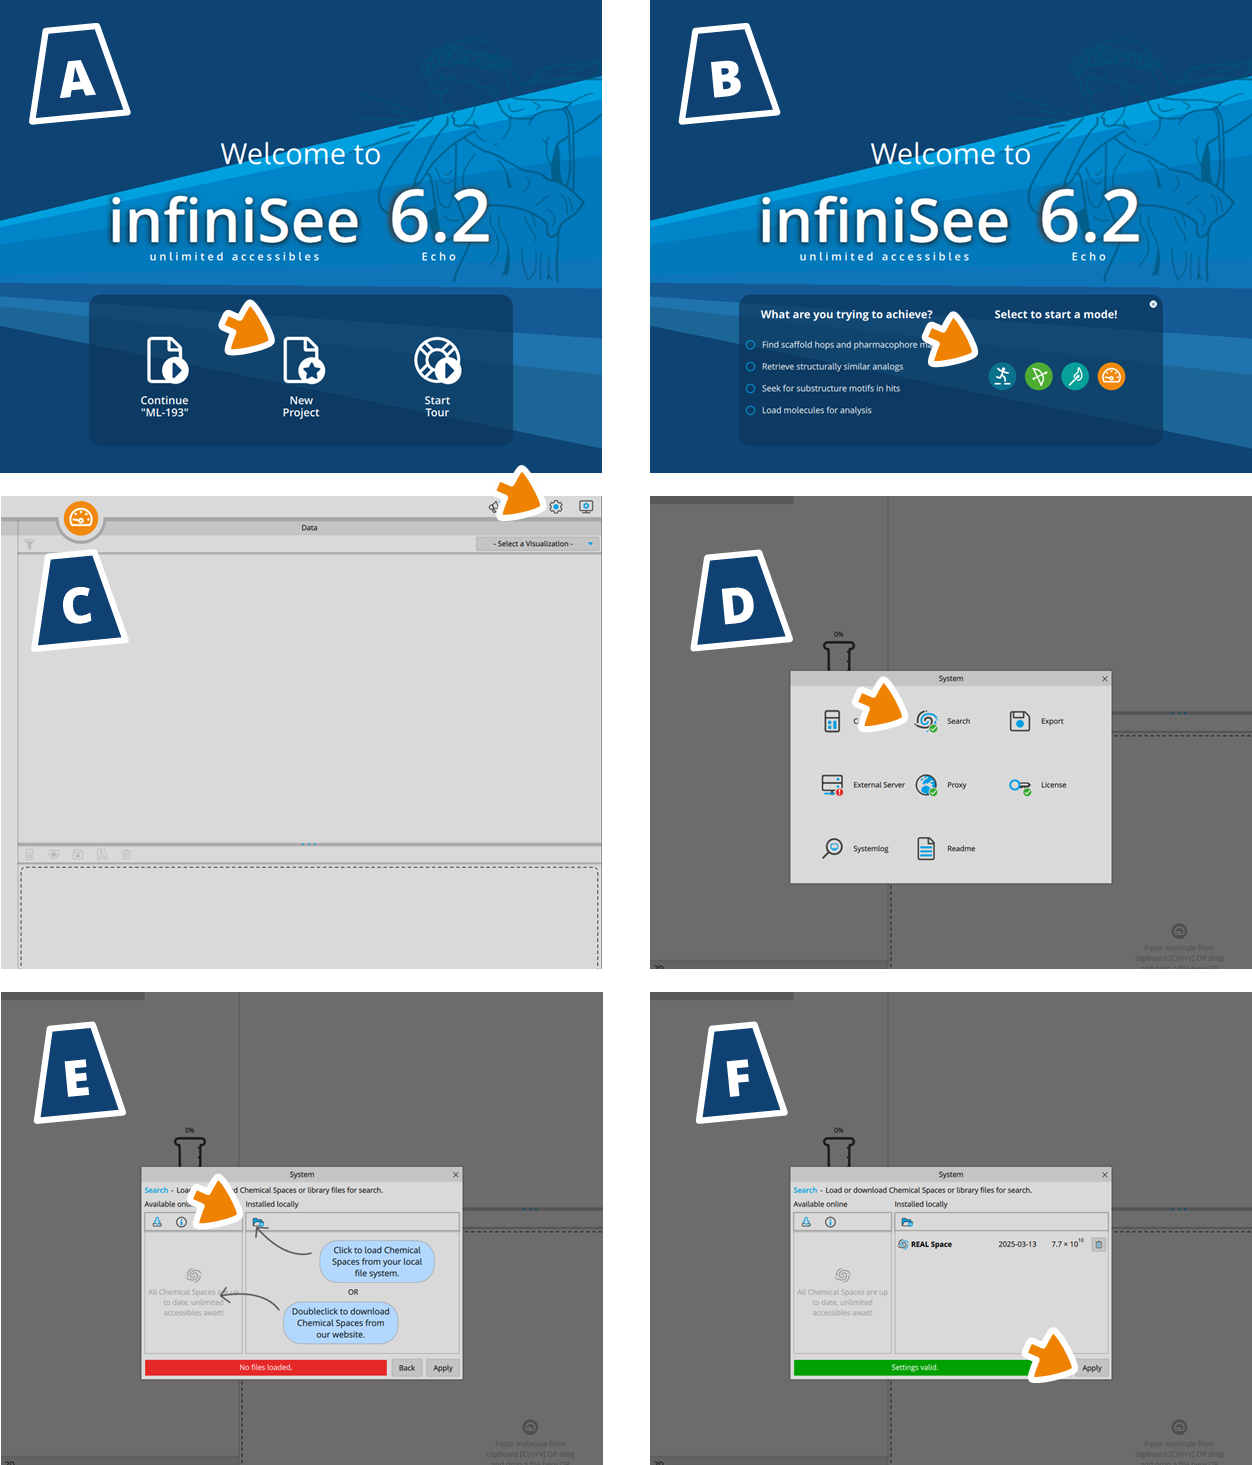Open the calculator settings icon in System dialog
Screen dimensions: 1252x1465
point(832,721)
